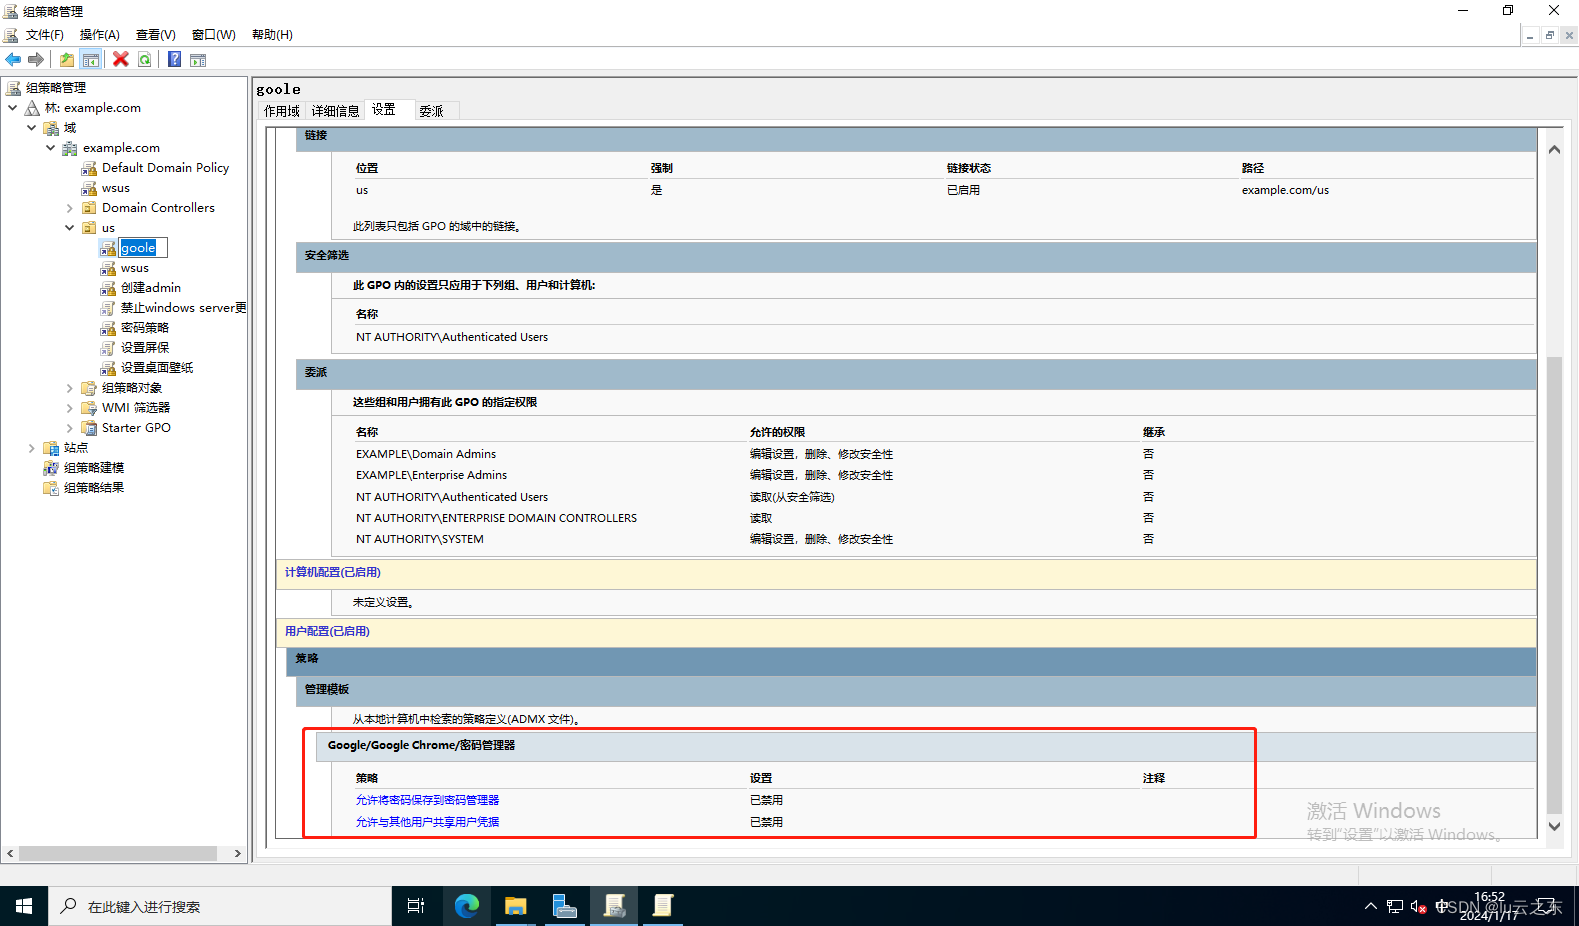Click the tree pane scroll-right arrow
The height and width of the screenshot is (926, 1579).
(x=238, y=854)
